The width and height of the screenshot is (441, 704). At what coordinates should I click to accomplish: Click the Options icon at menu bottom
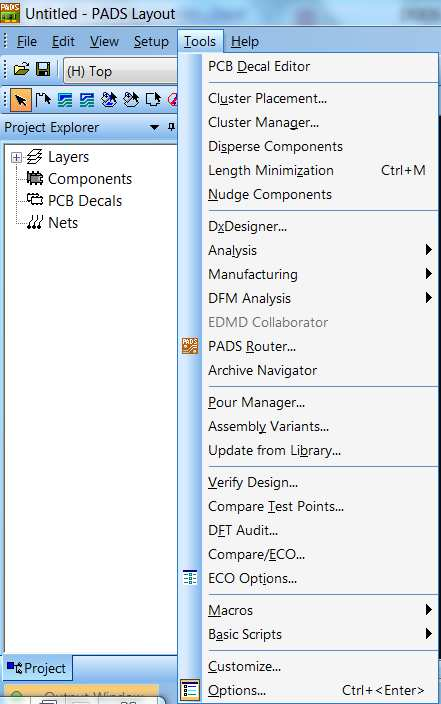tap(190, 690)
